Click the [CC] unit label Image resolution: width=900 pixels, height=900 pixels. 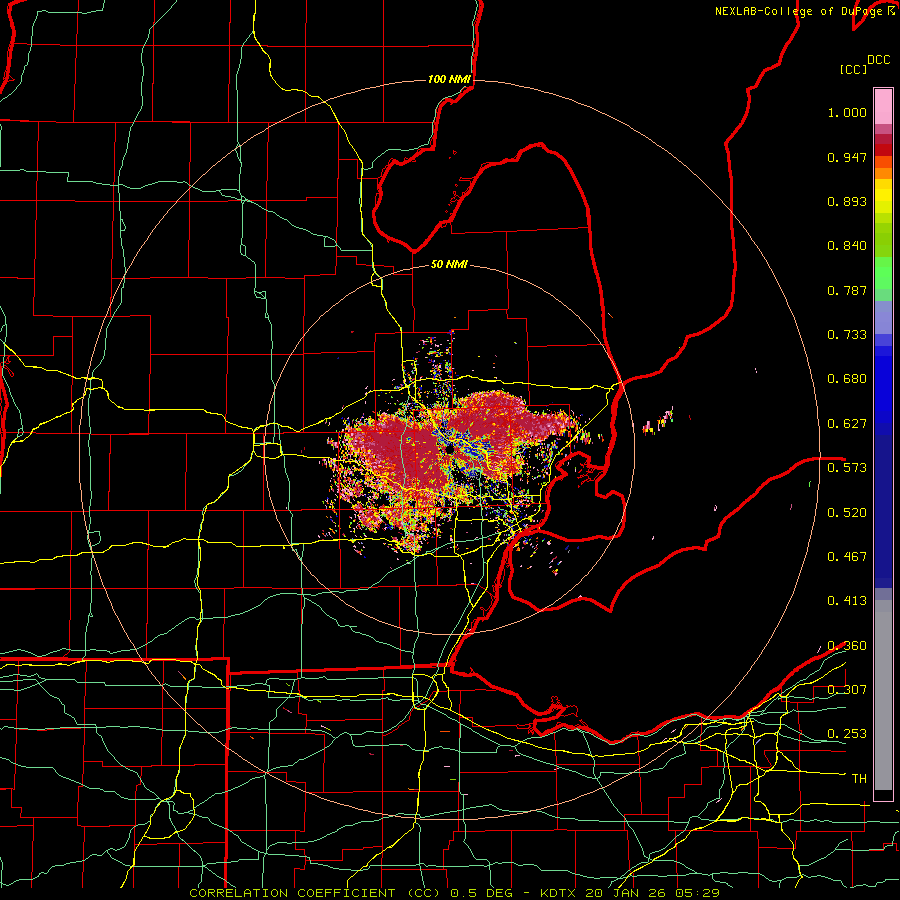[x=853, y=69]
